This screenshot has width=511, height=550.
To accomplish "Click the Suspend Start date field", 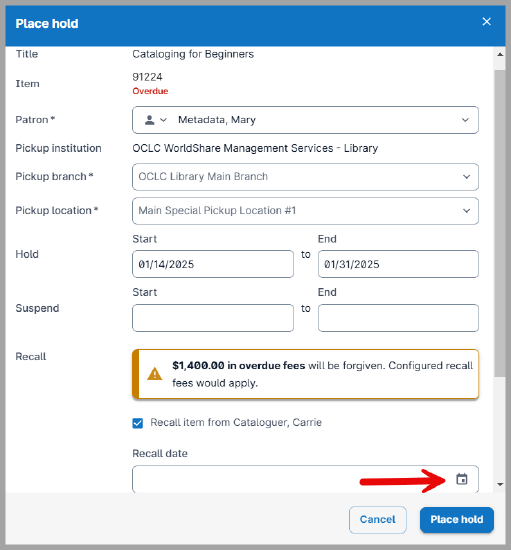I will 213,318.
